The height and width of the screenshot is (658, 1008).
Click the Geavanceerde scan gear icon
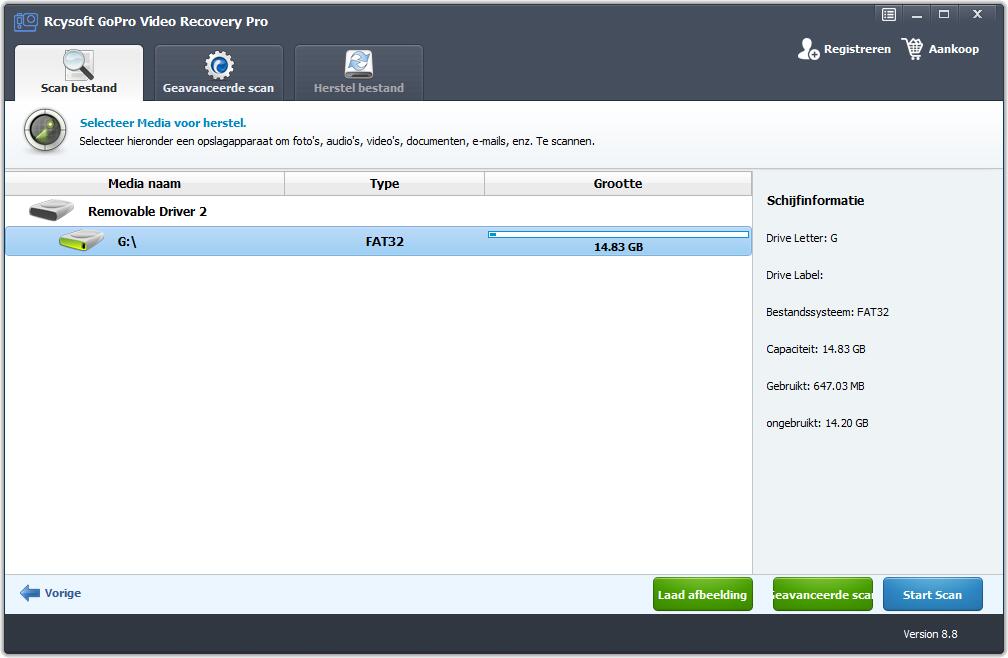(219, 65)
